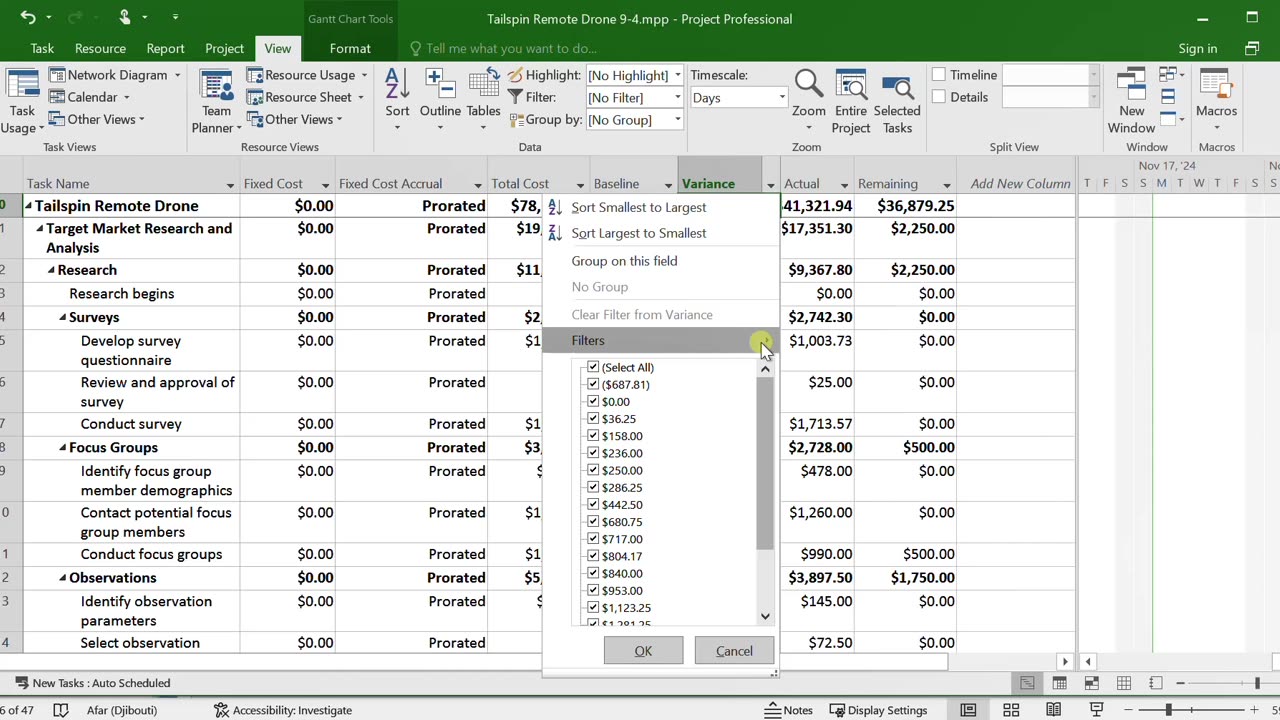Open Task Usage view
Image resolution: width=1280 pixels, height=720 pixels.
click(22, 102)
